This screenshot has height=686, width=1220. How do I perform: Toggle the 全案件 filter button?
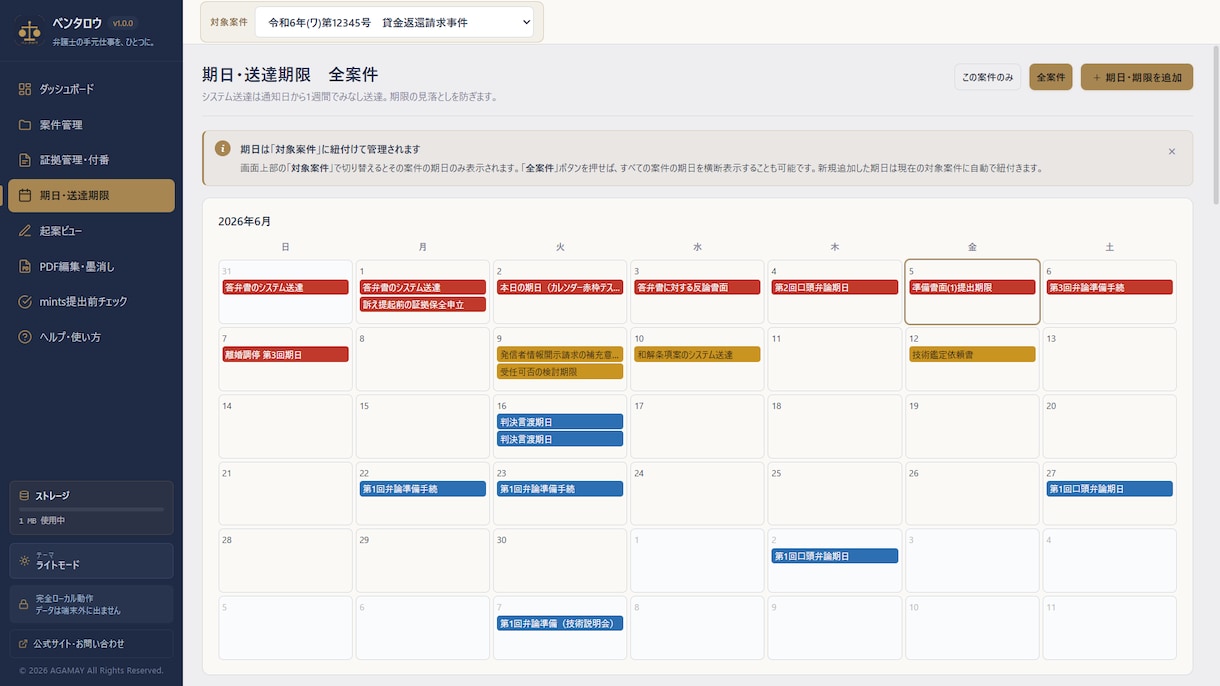[x=1051, y=77]
